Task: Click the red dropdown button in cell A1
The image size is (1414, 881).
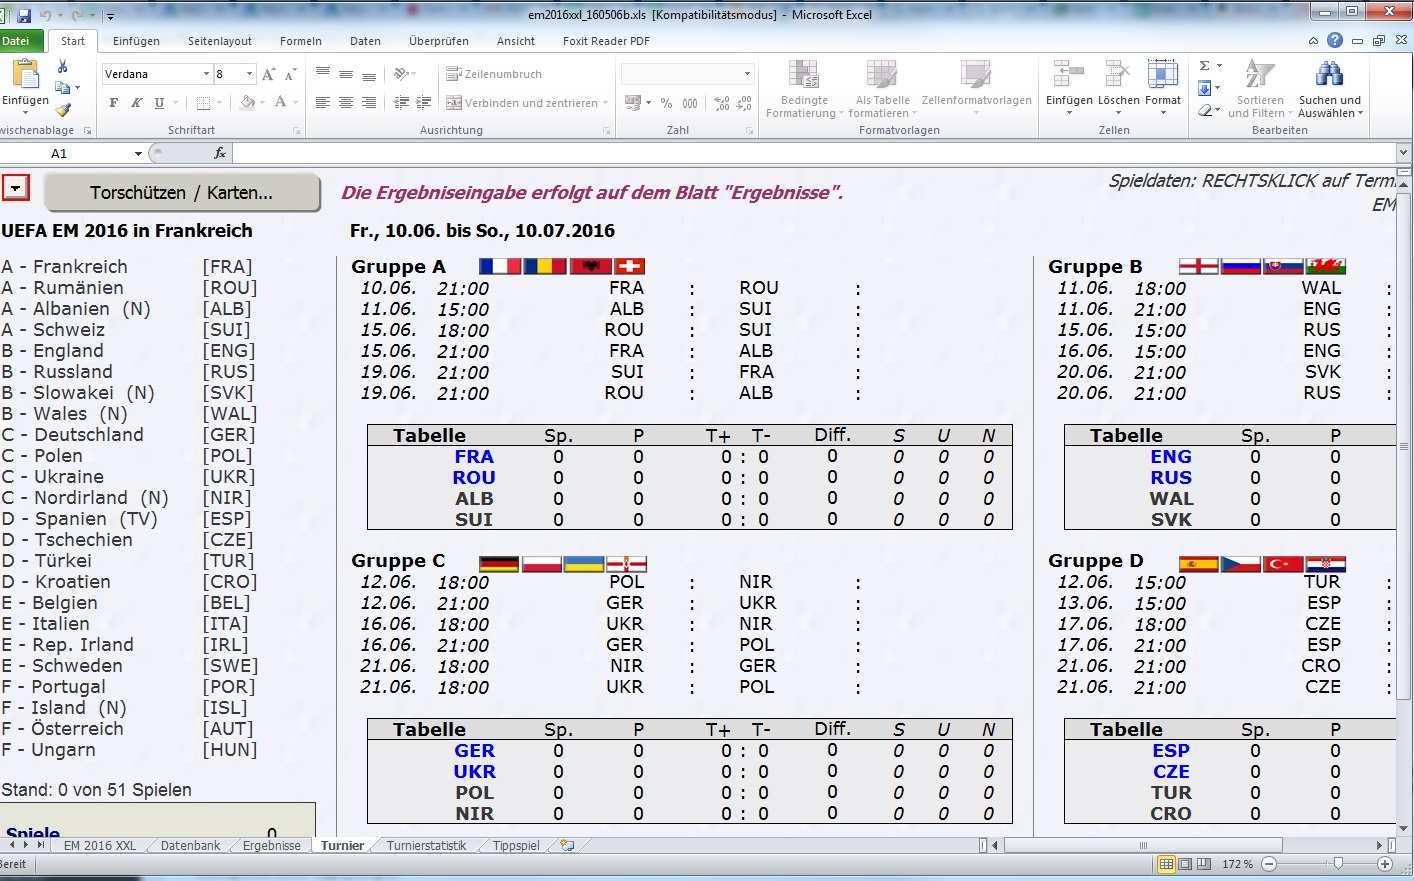Action: click(16, 188)
